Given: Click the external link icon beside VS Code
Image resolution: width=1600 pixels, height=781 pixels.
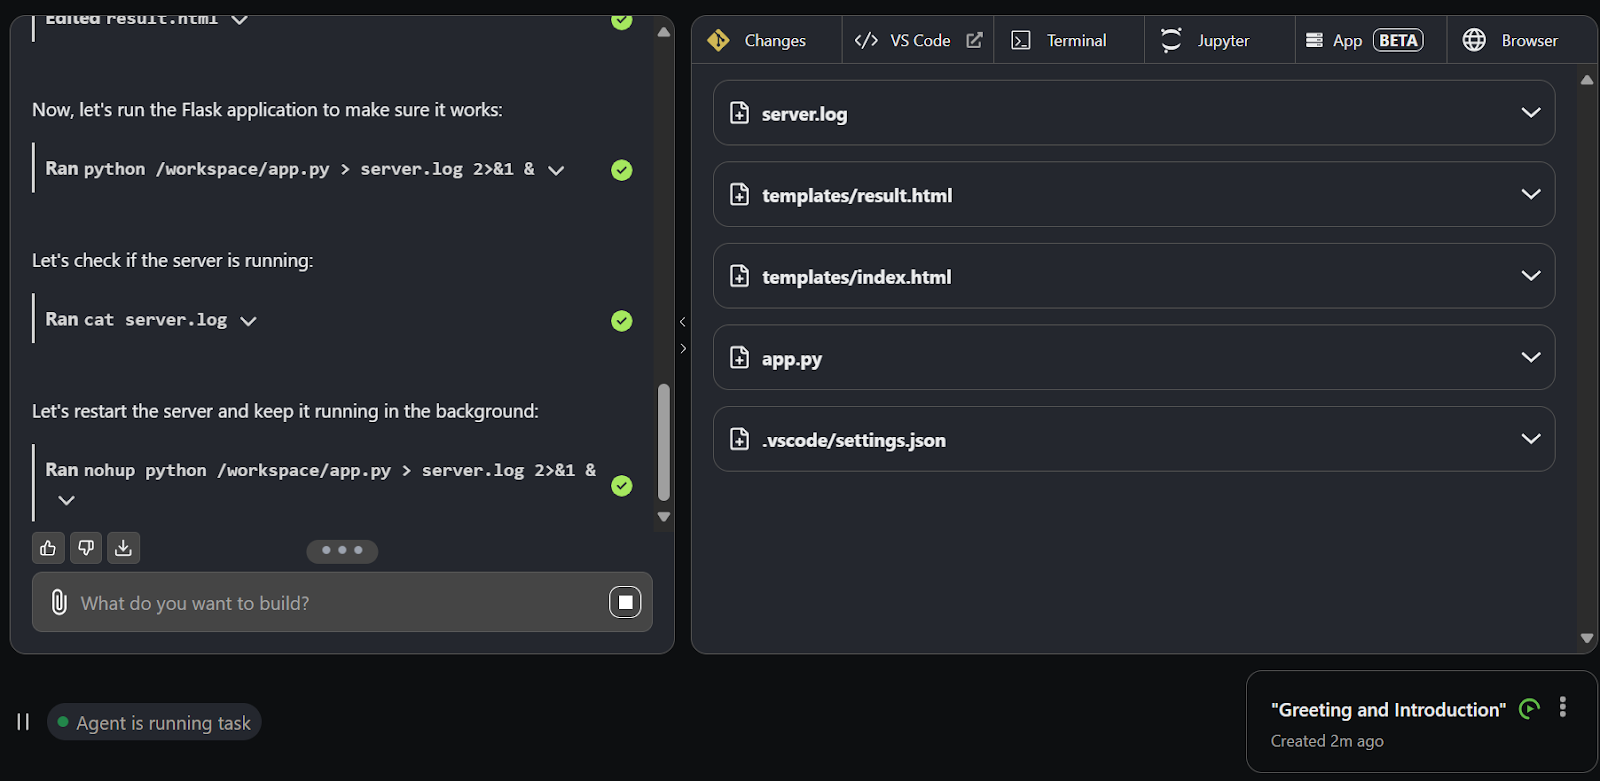Looking at the screenshot, I should [974, 40].
